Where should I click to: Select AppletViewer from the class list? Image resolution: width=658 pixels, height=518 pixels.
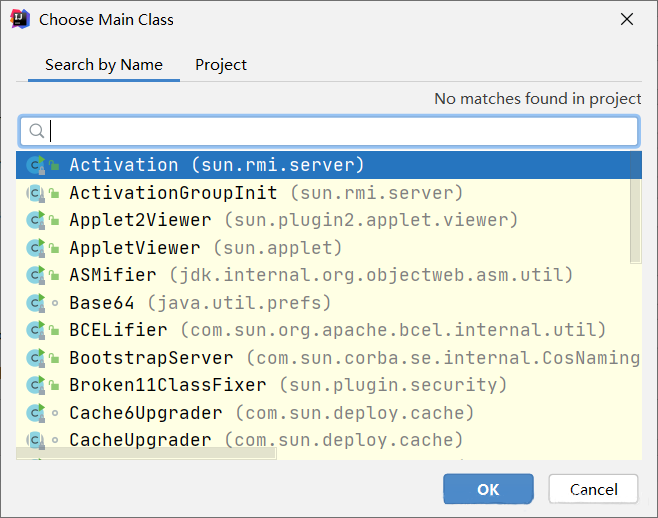click(x=135, y=247)
